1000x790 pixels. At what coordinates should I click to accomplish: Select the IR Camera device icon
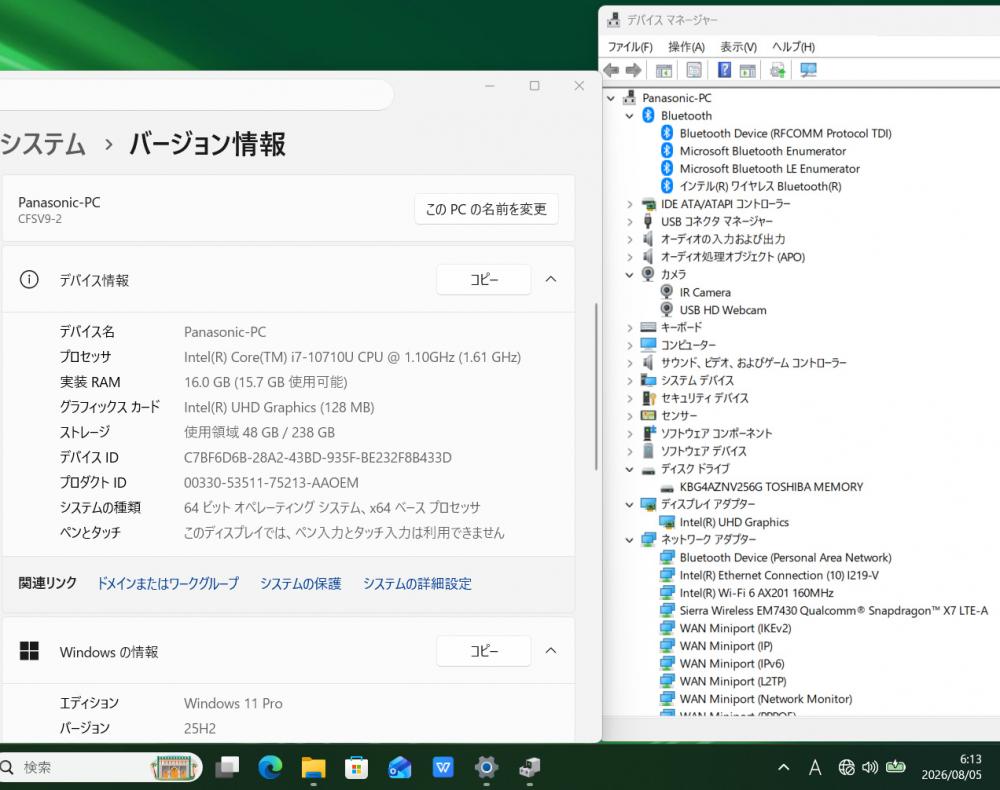[666, 292]
